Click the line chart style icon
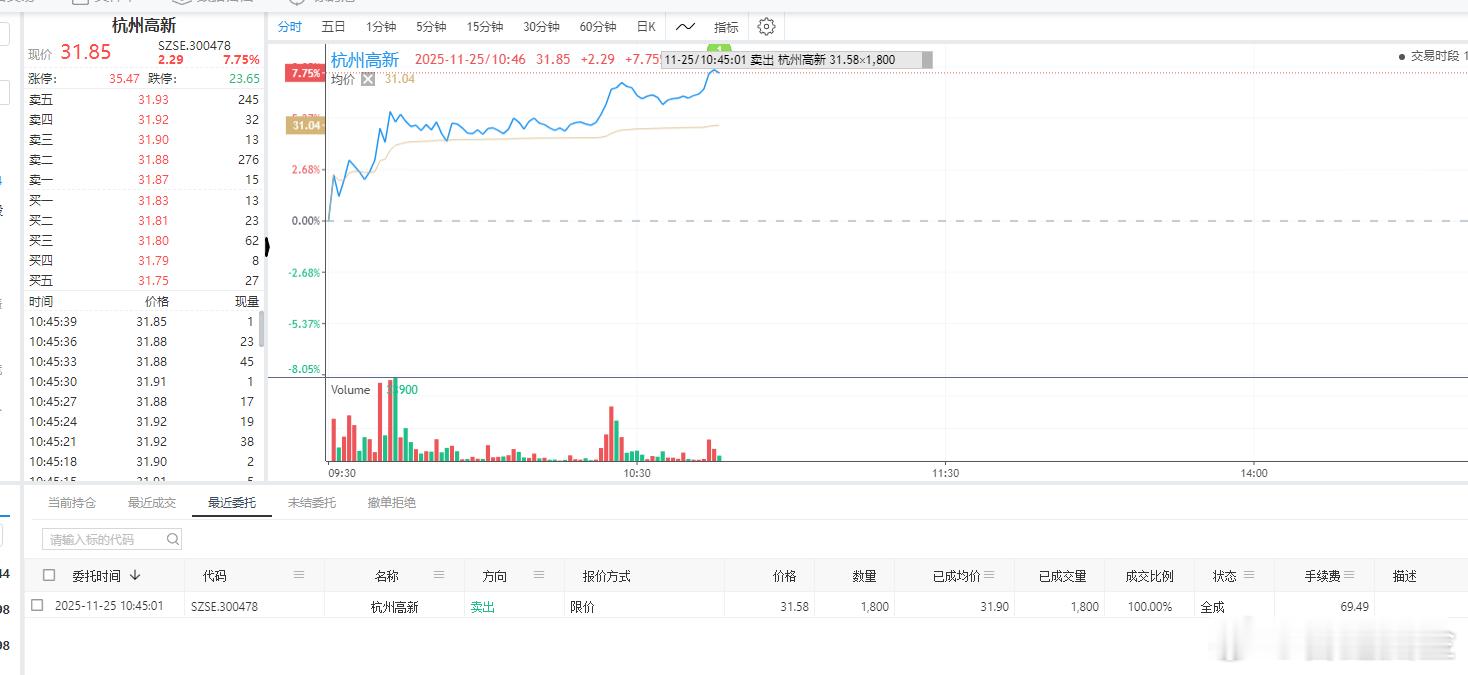This screenshot has height=675, width=1468. (685, 27)
